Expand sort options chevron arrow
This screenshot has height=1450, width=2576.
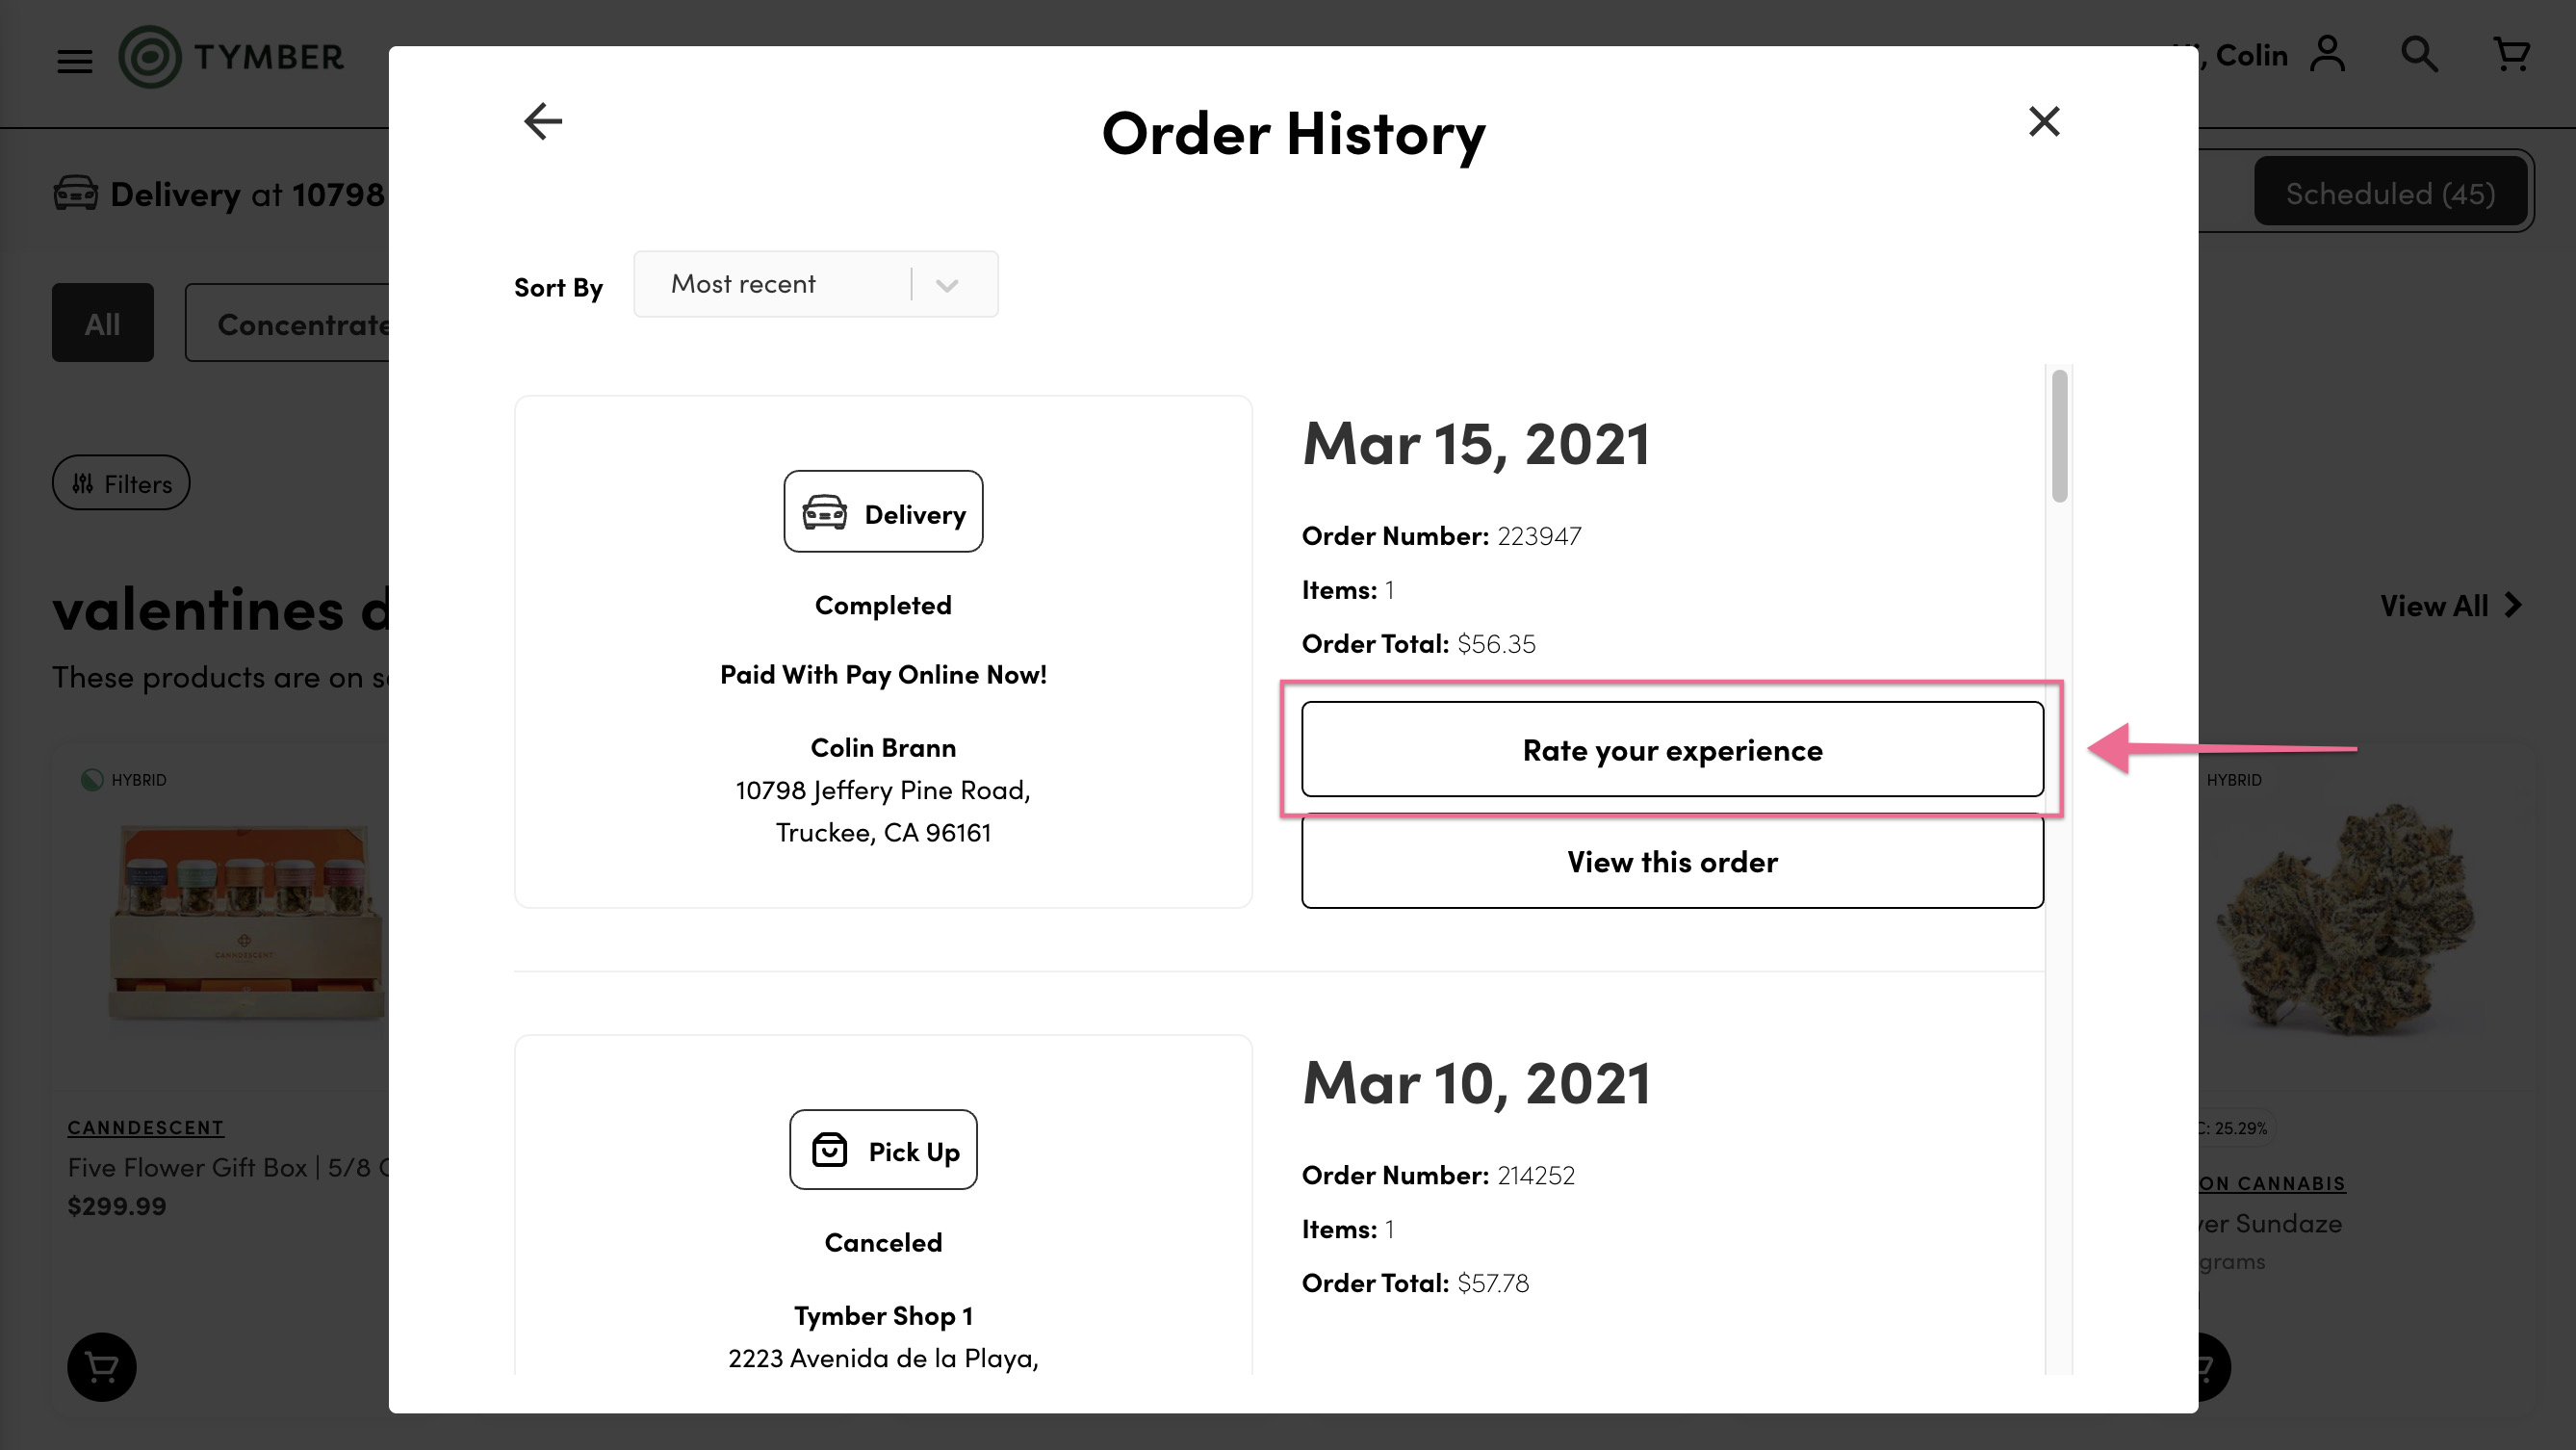point(947,286)
